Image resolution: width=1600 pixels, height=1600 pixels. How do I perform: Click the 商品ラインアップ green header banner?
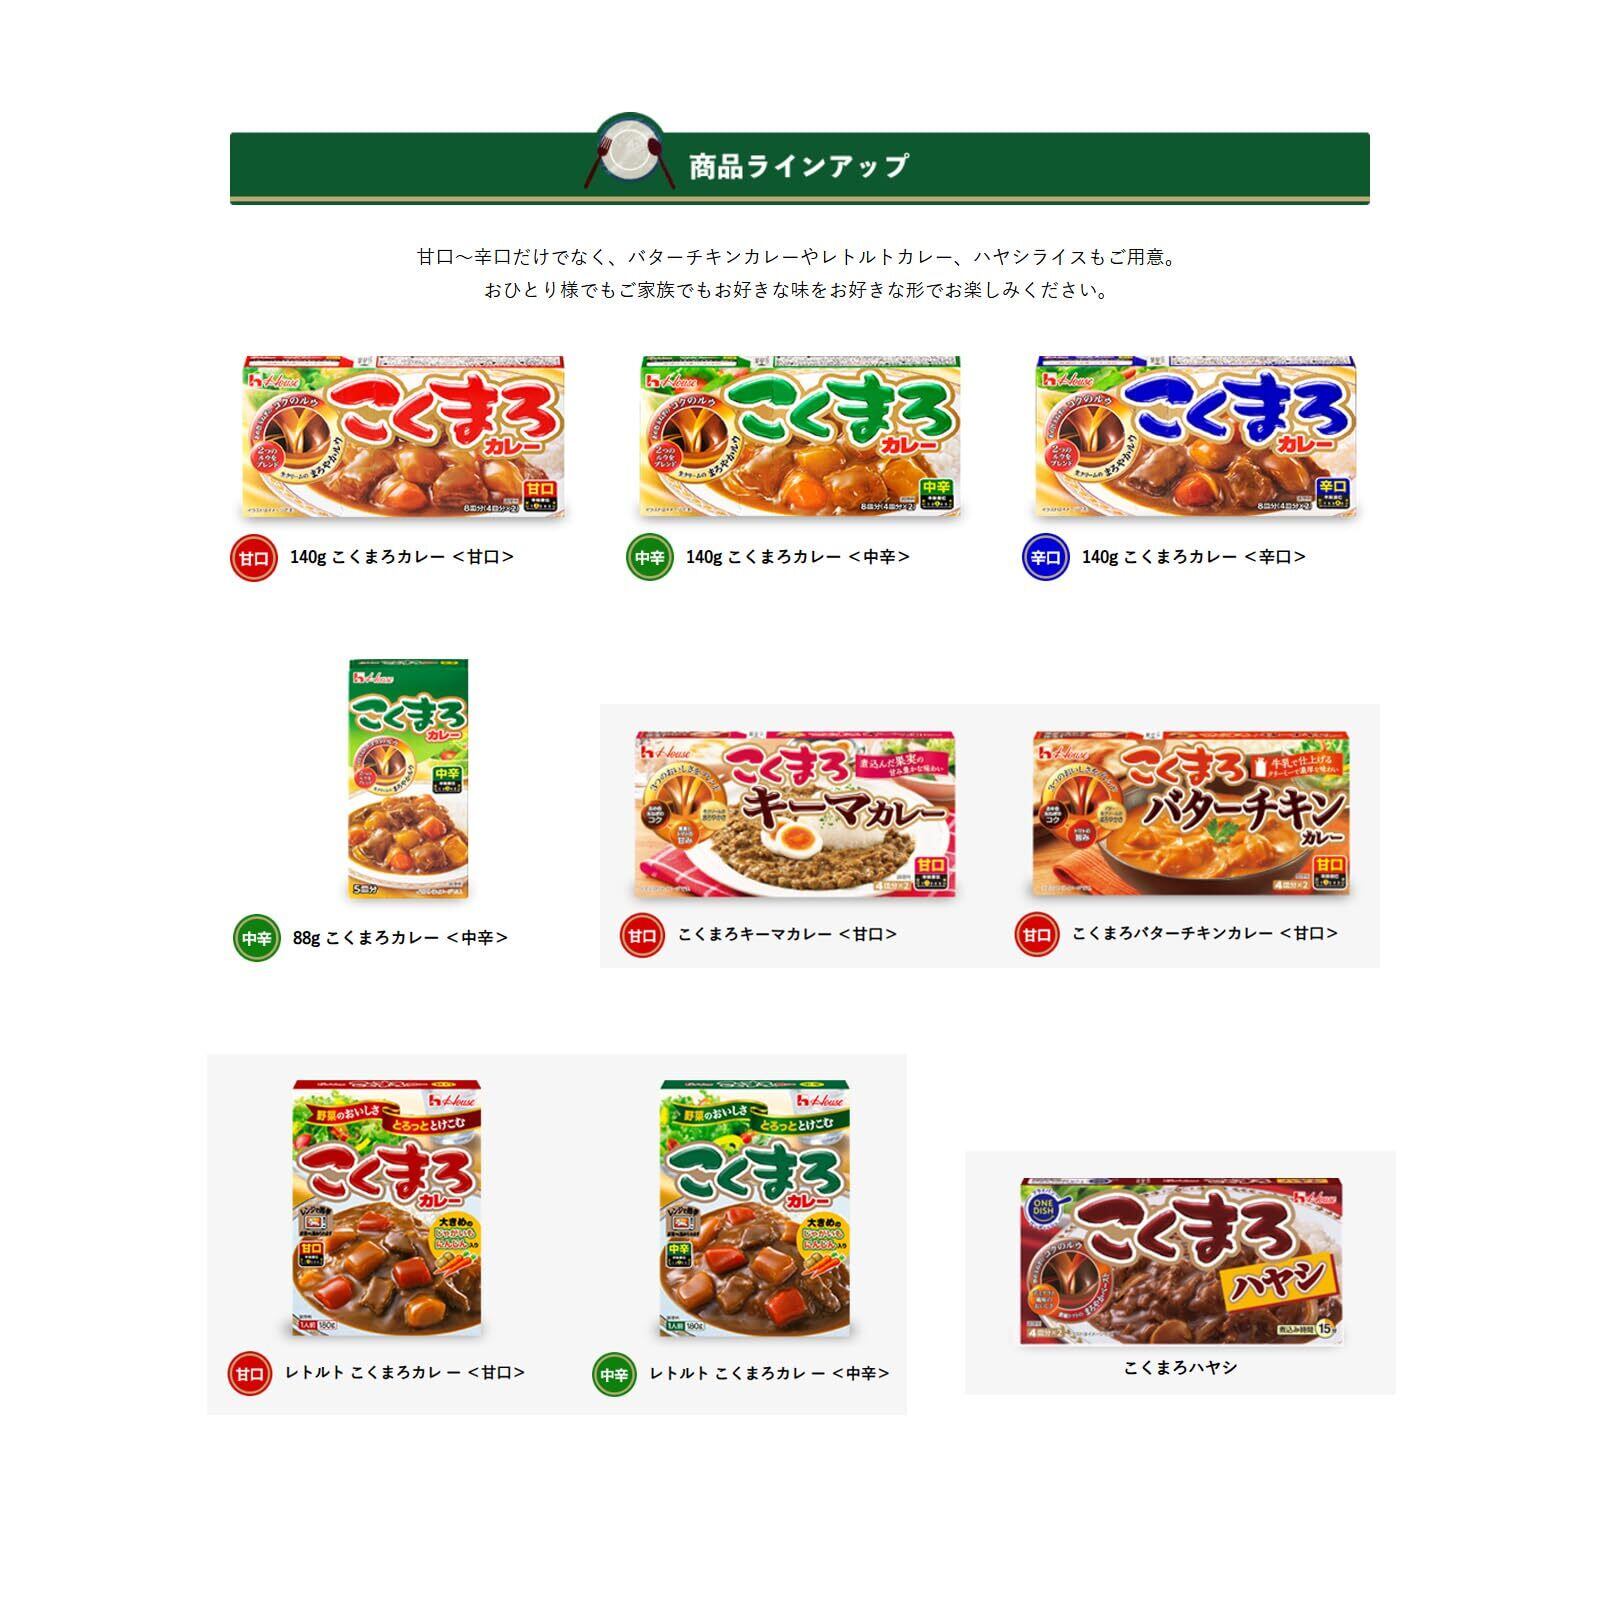(x=800, y=167)
